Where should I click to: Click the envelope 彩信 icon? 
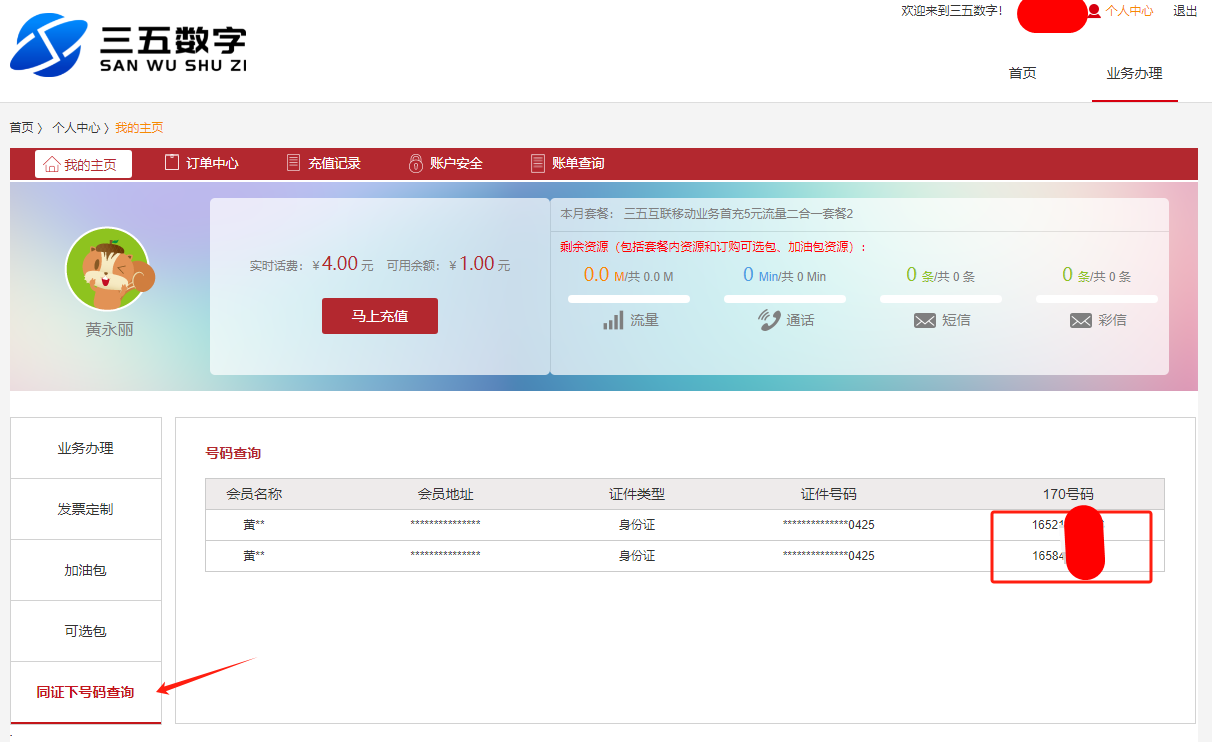point(1080,321)
